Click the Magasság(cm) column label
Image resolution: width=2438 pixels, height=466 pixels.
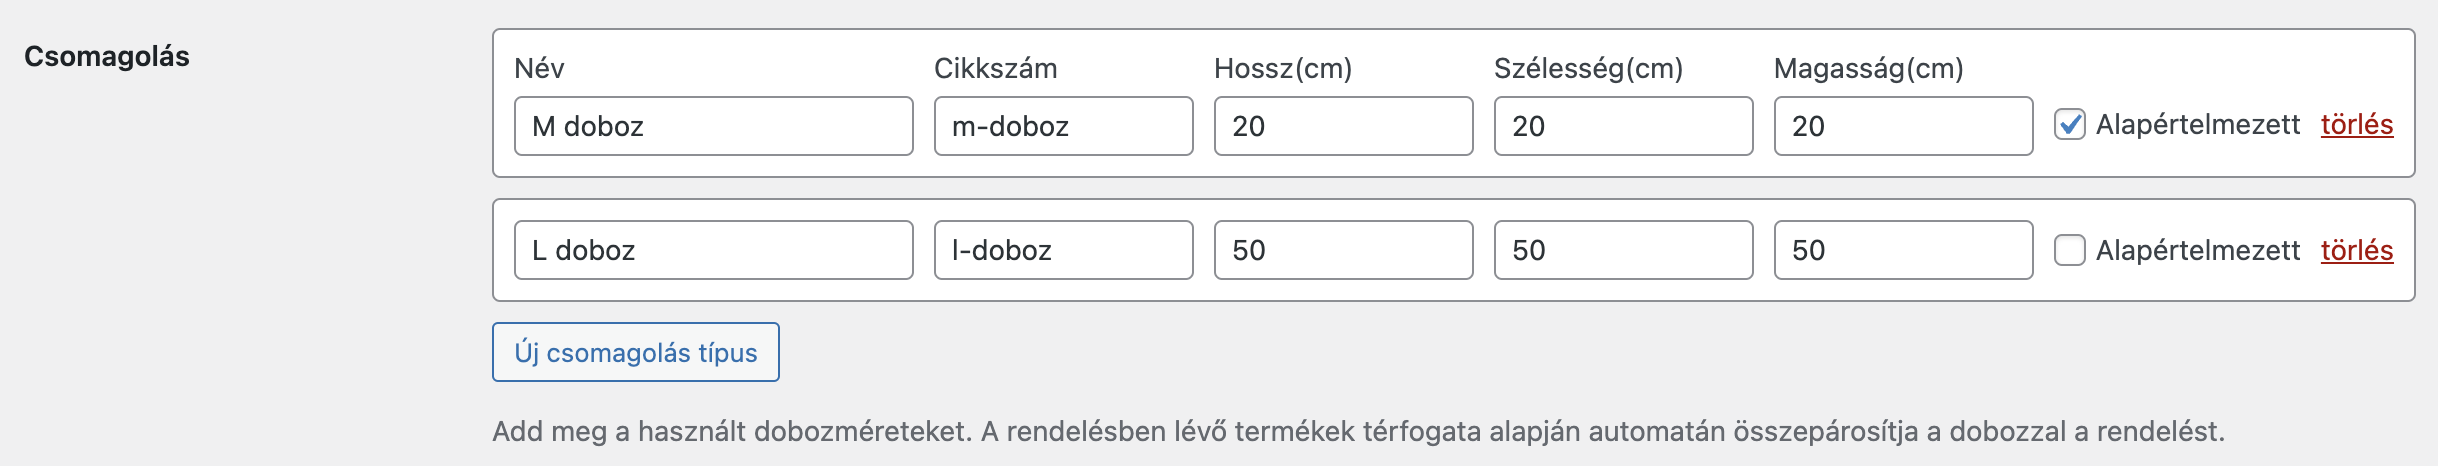tap(1868, 68)
